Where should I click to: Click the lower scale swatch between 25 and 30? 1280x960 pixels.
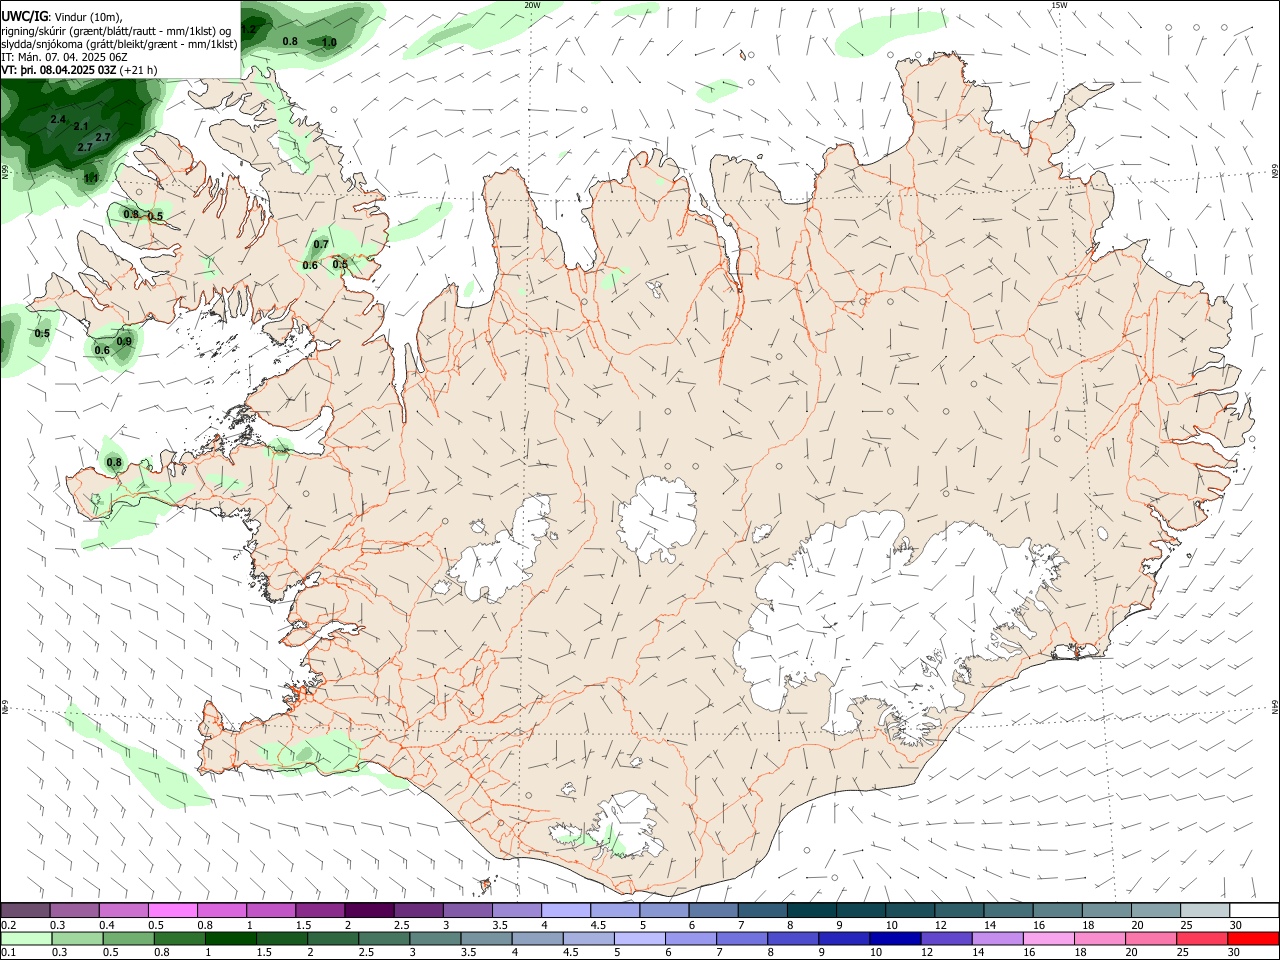click(1201, 939)
